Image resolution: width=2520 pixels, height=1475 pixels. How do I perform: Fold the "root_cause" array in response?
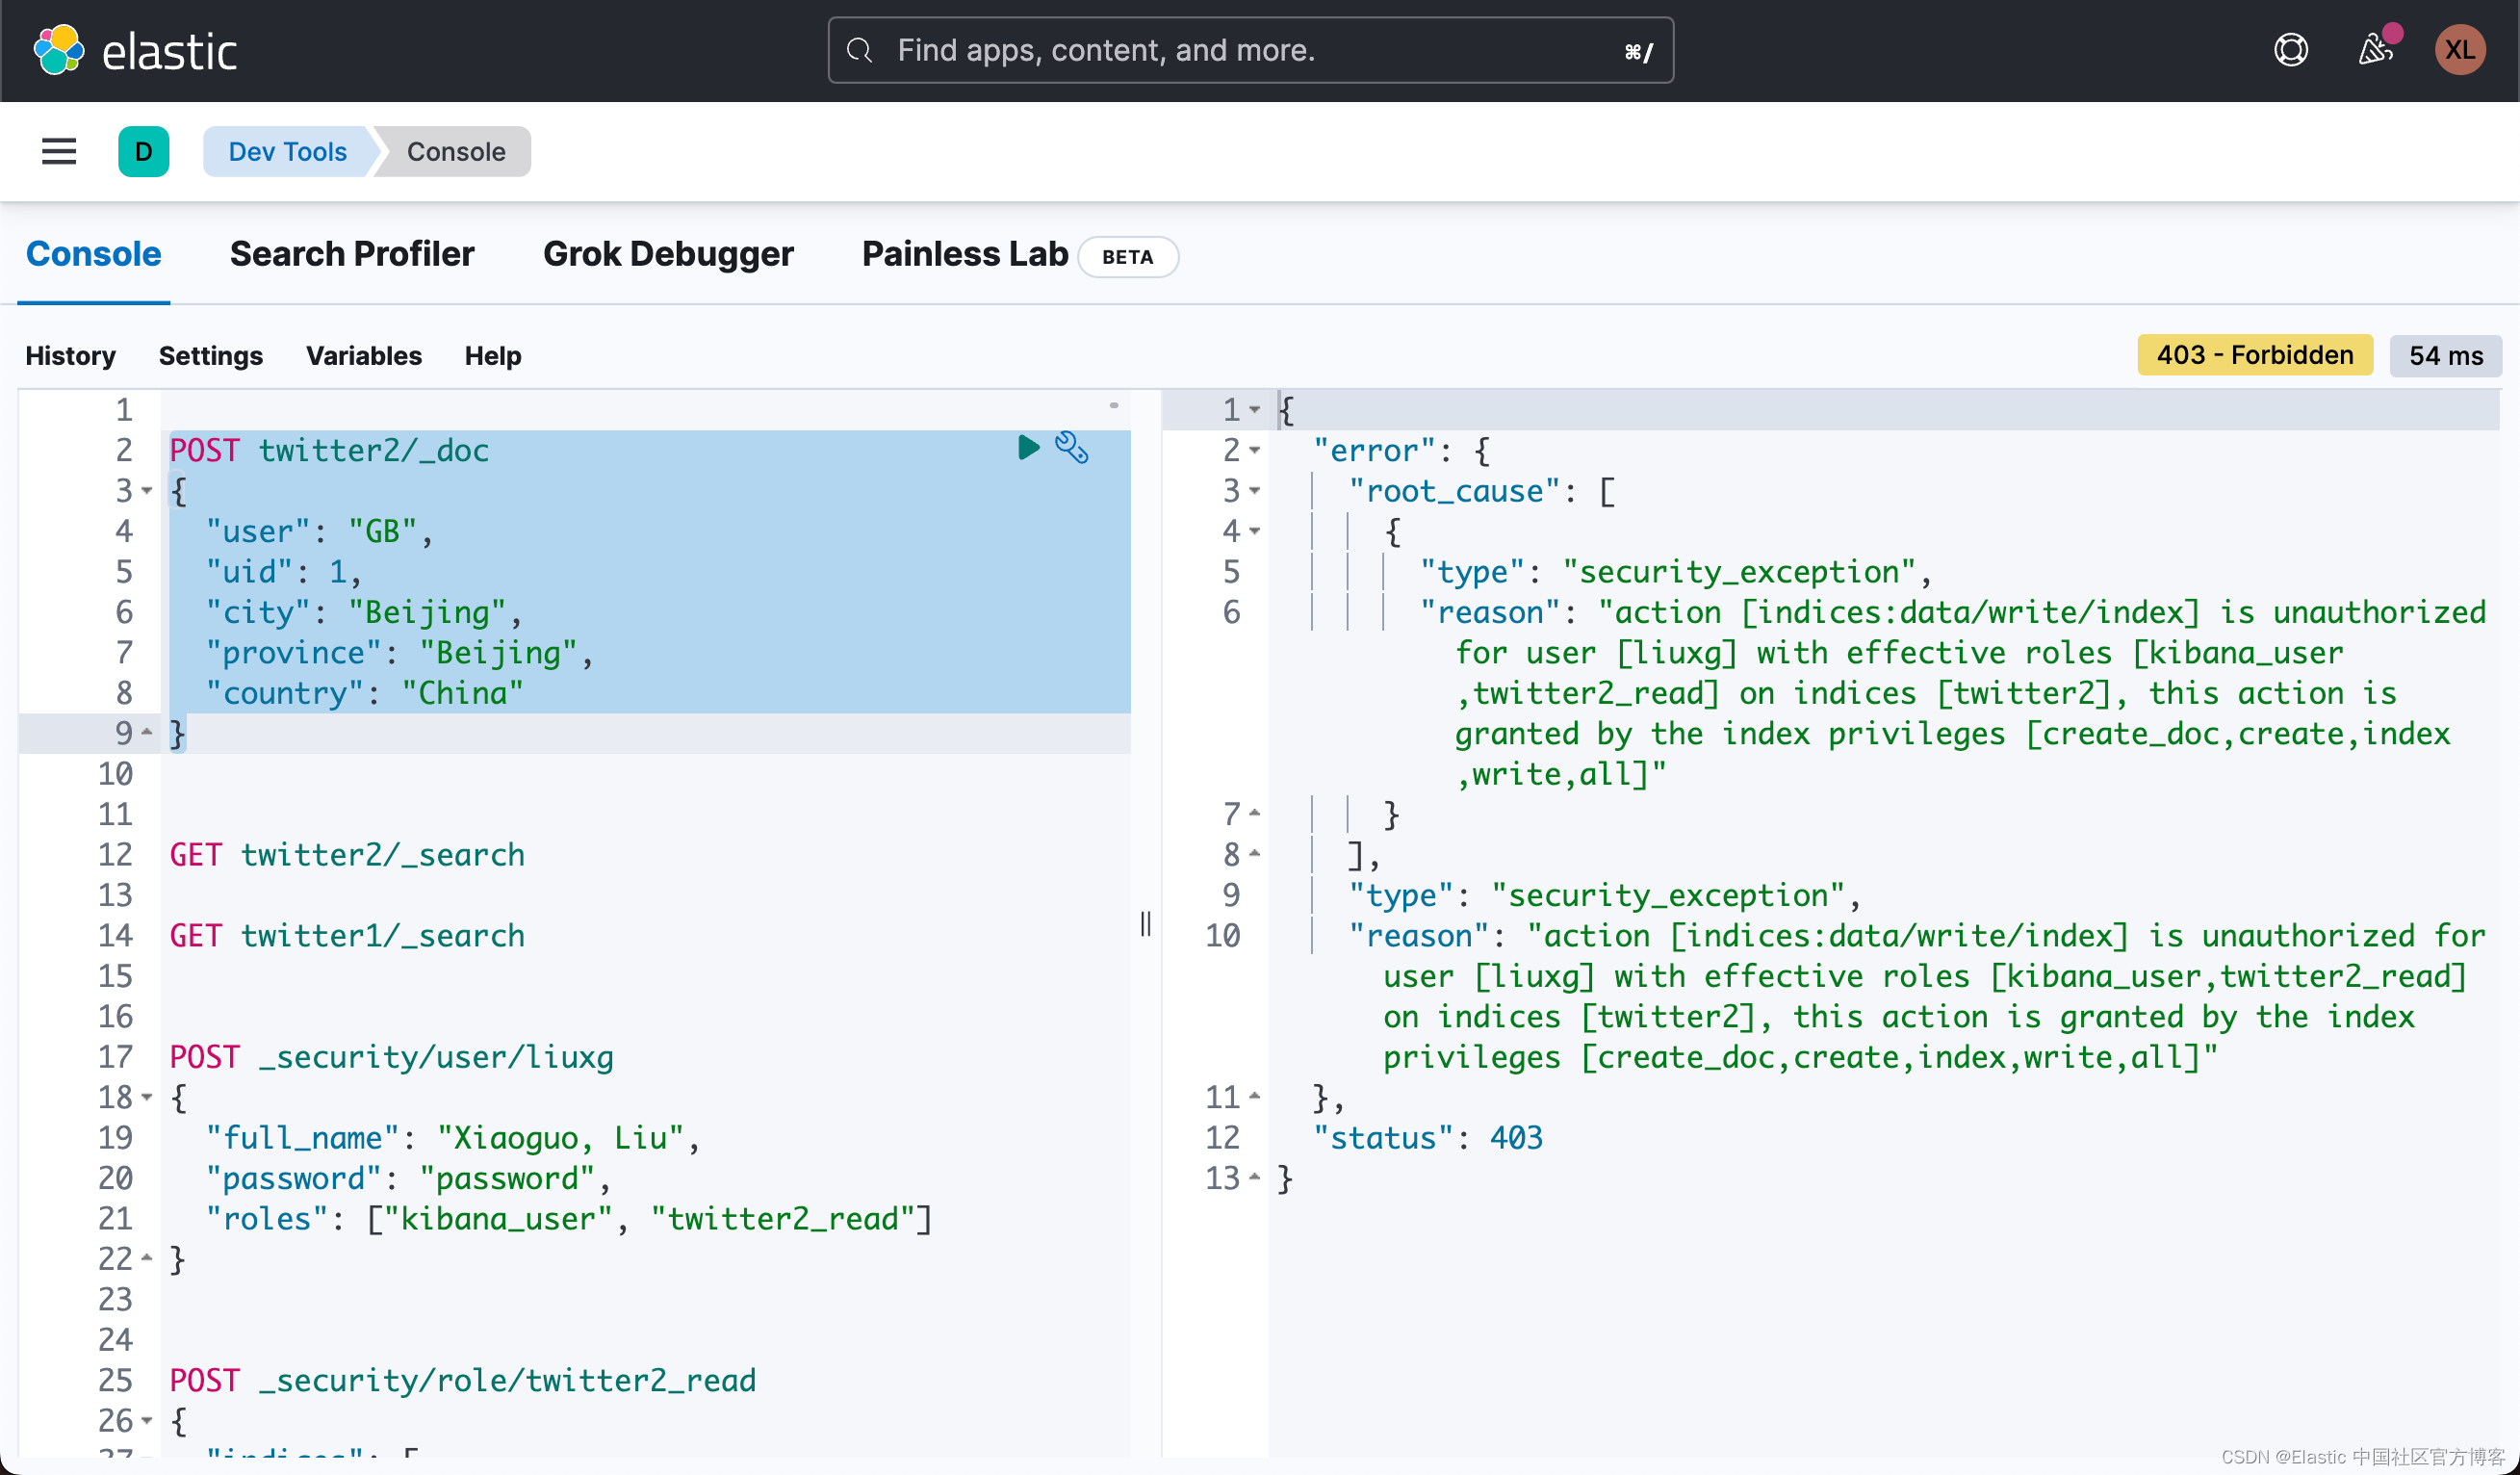pyautogui.click(x=1254, y=491)
